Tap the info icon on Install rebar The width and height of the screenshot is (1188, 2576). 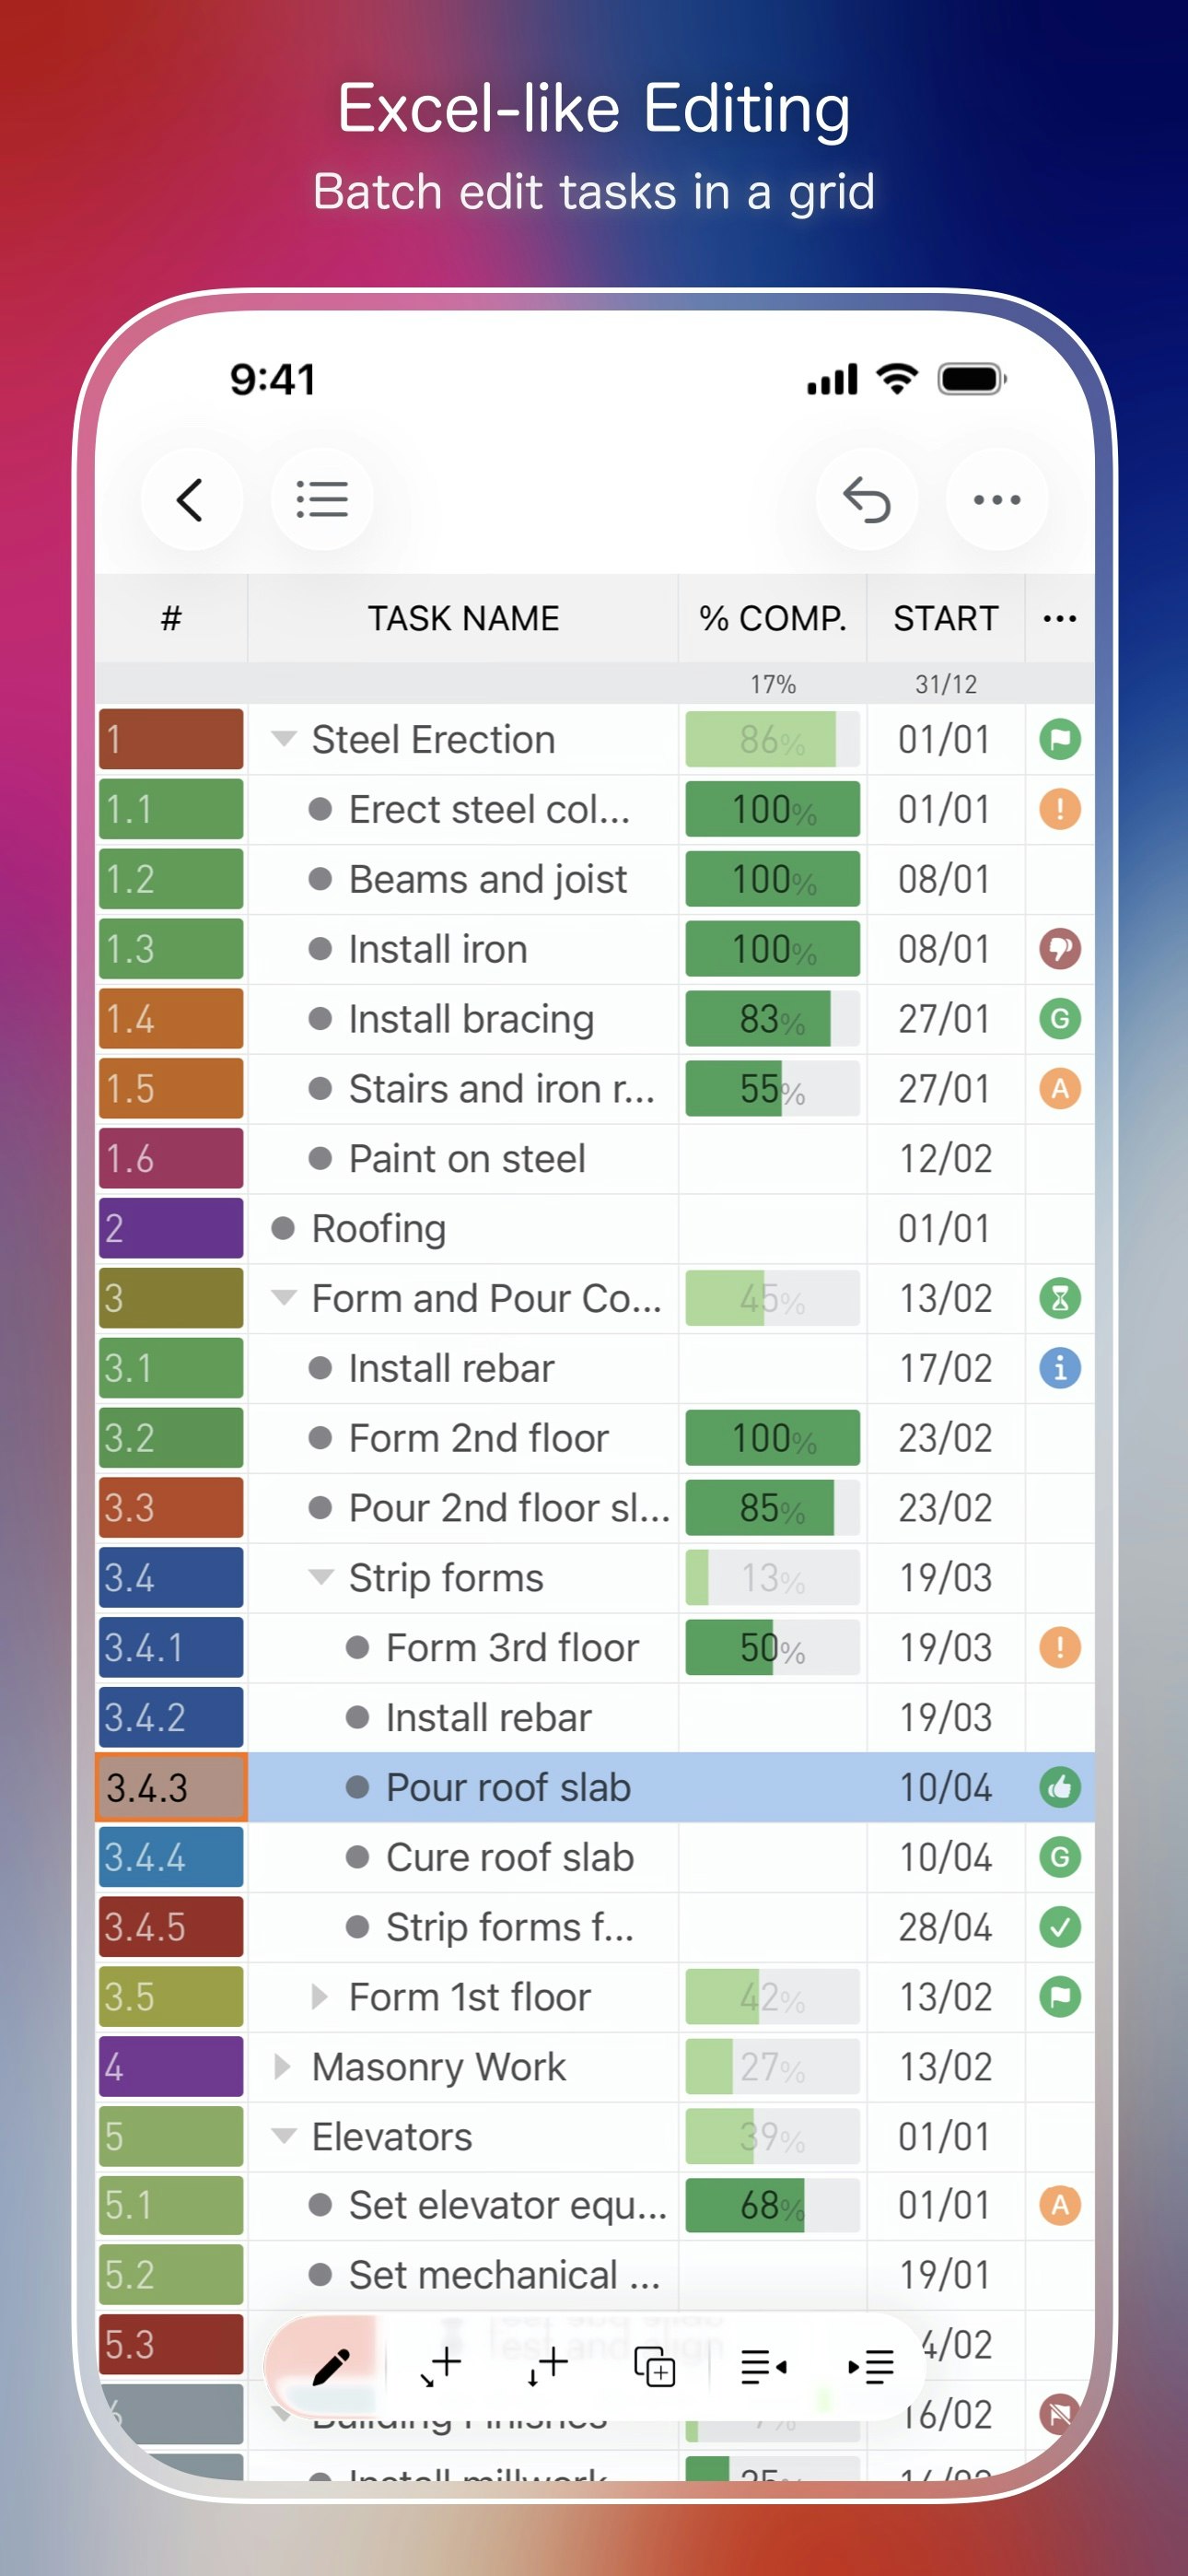(x=1060, y=1368)
